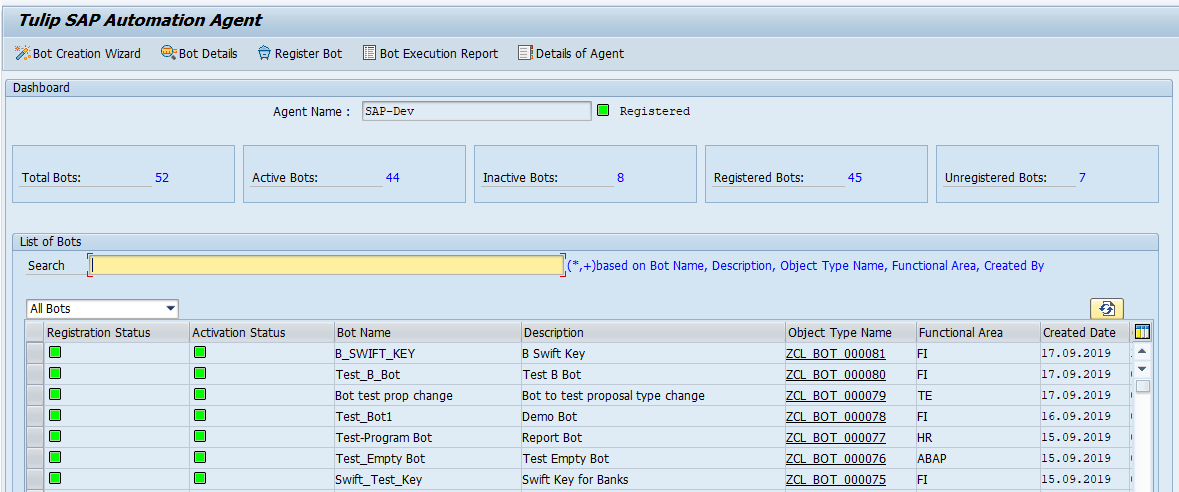Click the Registered Bots value 45
This screenshot has height=492, width=1179.
[x=855, y=178]
